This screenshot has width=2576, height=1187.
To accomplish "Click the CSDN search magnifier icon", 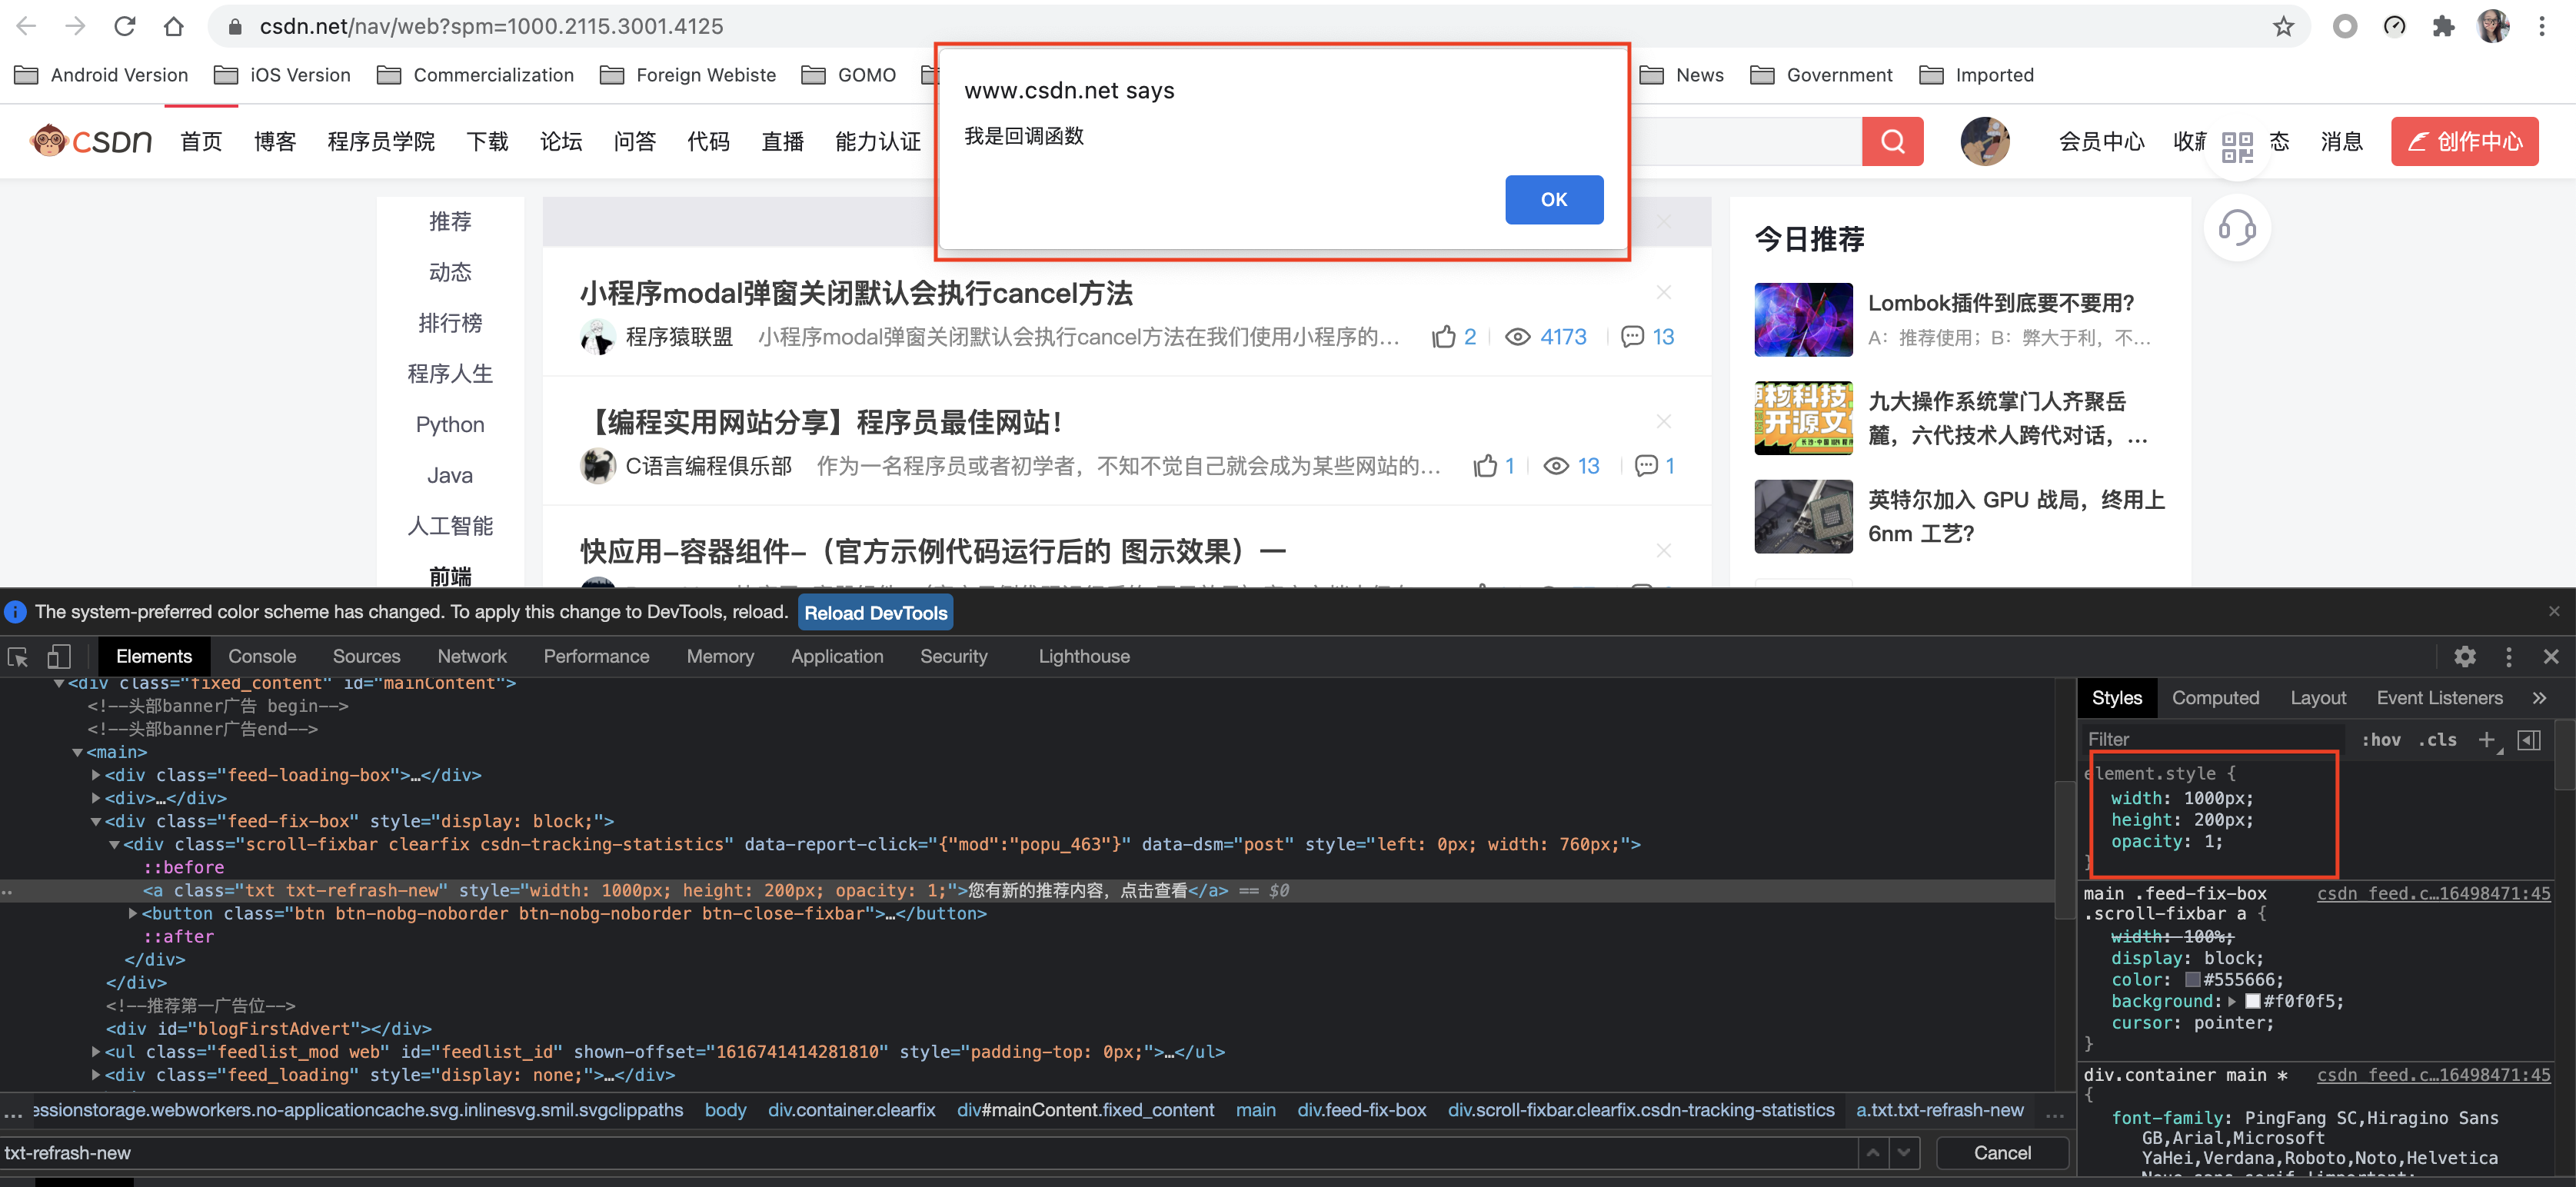I will (1892, 141).
